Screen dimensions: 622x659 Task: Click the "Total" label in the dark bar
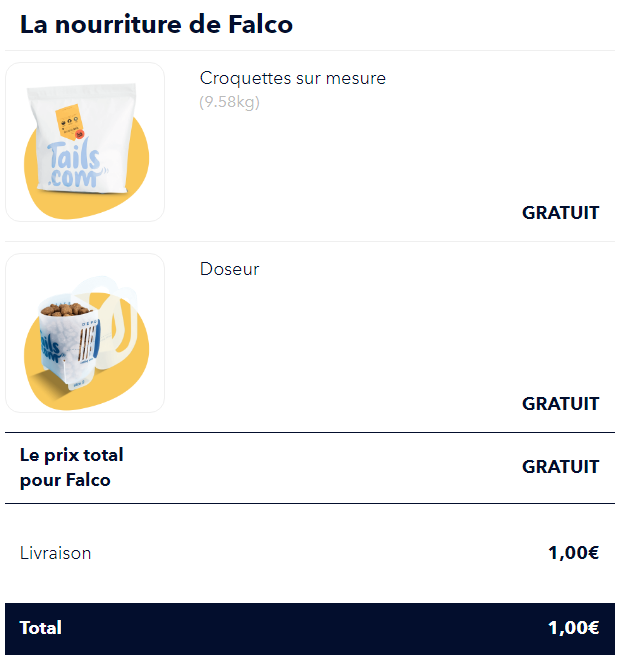41,628
